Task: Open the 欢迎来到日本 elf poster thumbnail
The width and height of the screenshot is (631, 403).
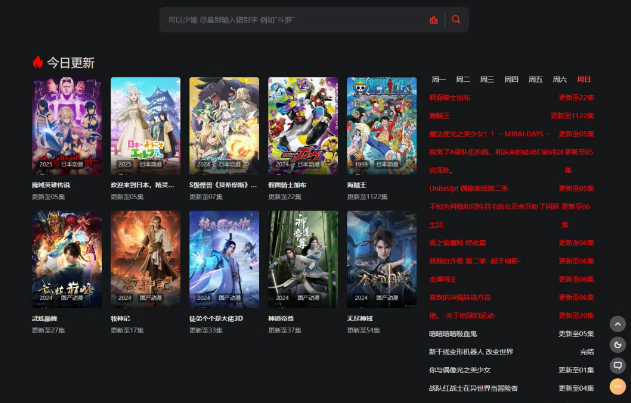Action: [x=146, y=126]
